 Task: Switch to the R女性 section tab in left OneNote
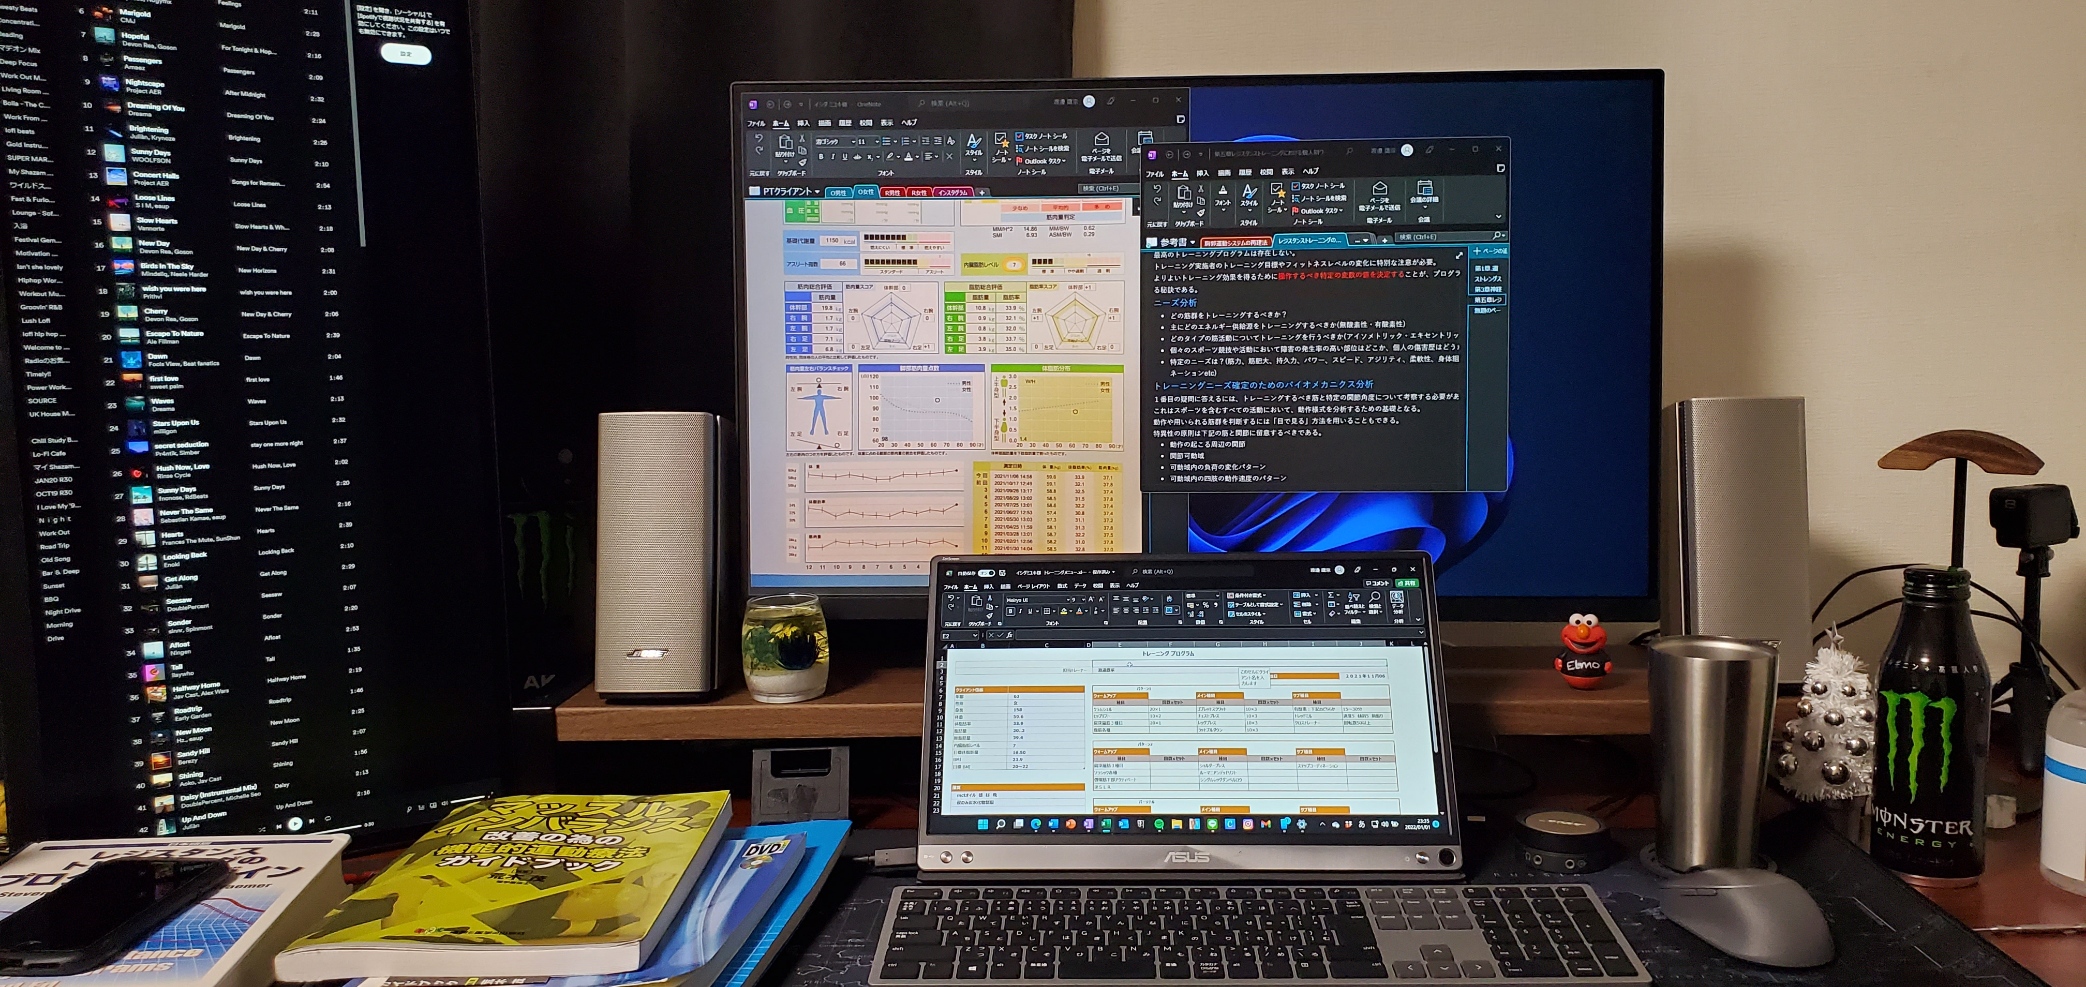click(x=919, y=193)
